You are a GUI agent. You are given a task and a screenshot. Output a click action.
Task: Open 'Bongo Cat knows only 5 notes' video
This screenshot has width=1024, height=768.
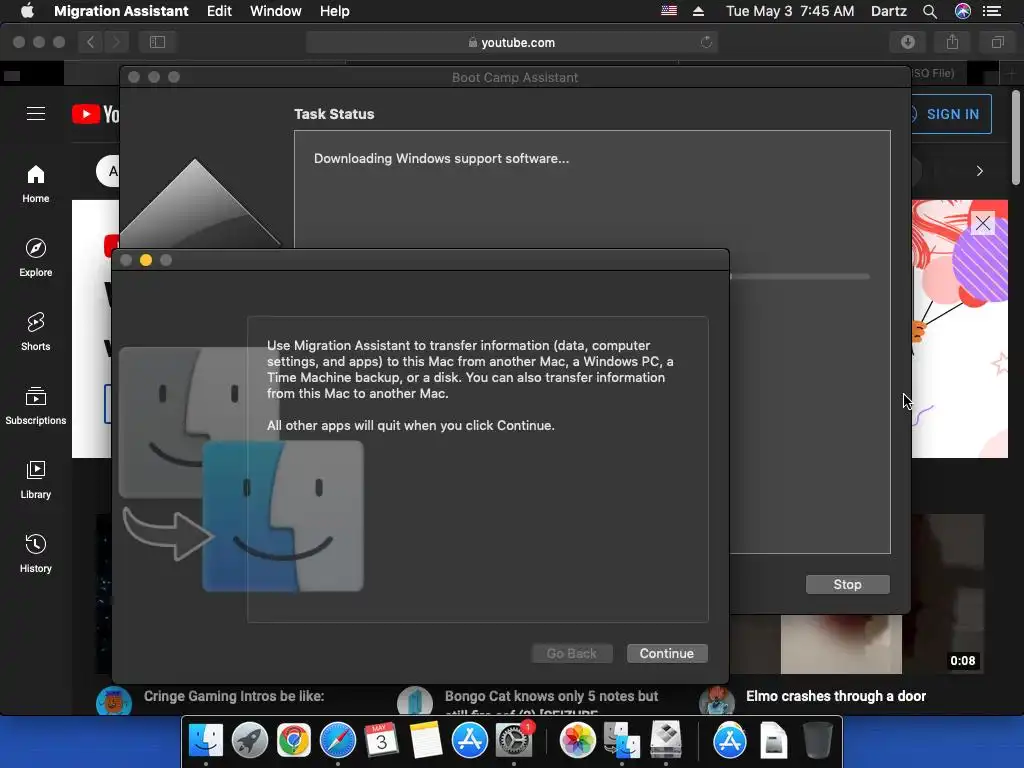click(551, 696)
